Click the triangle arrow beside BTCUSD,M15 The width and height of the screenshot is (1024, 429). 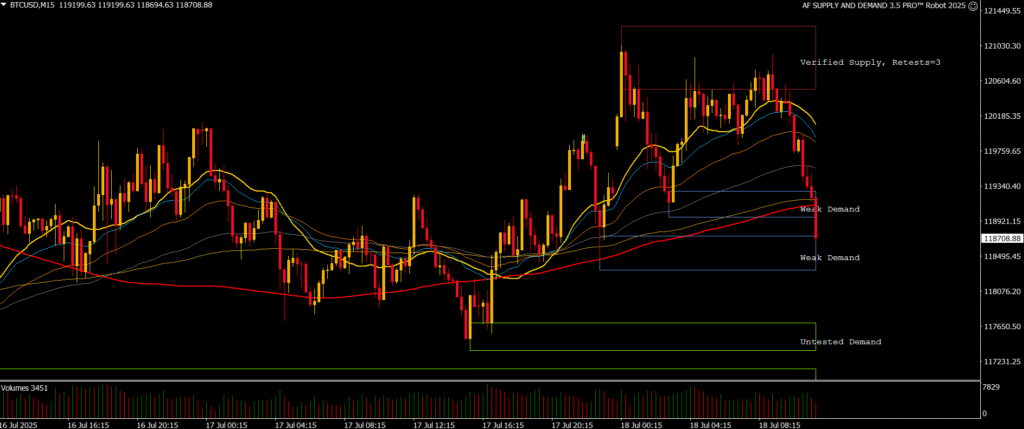point(5,5)
